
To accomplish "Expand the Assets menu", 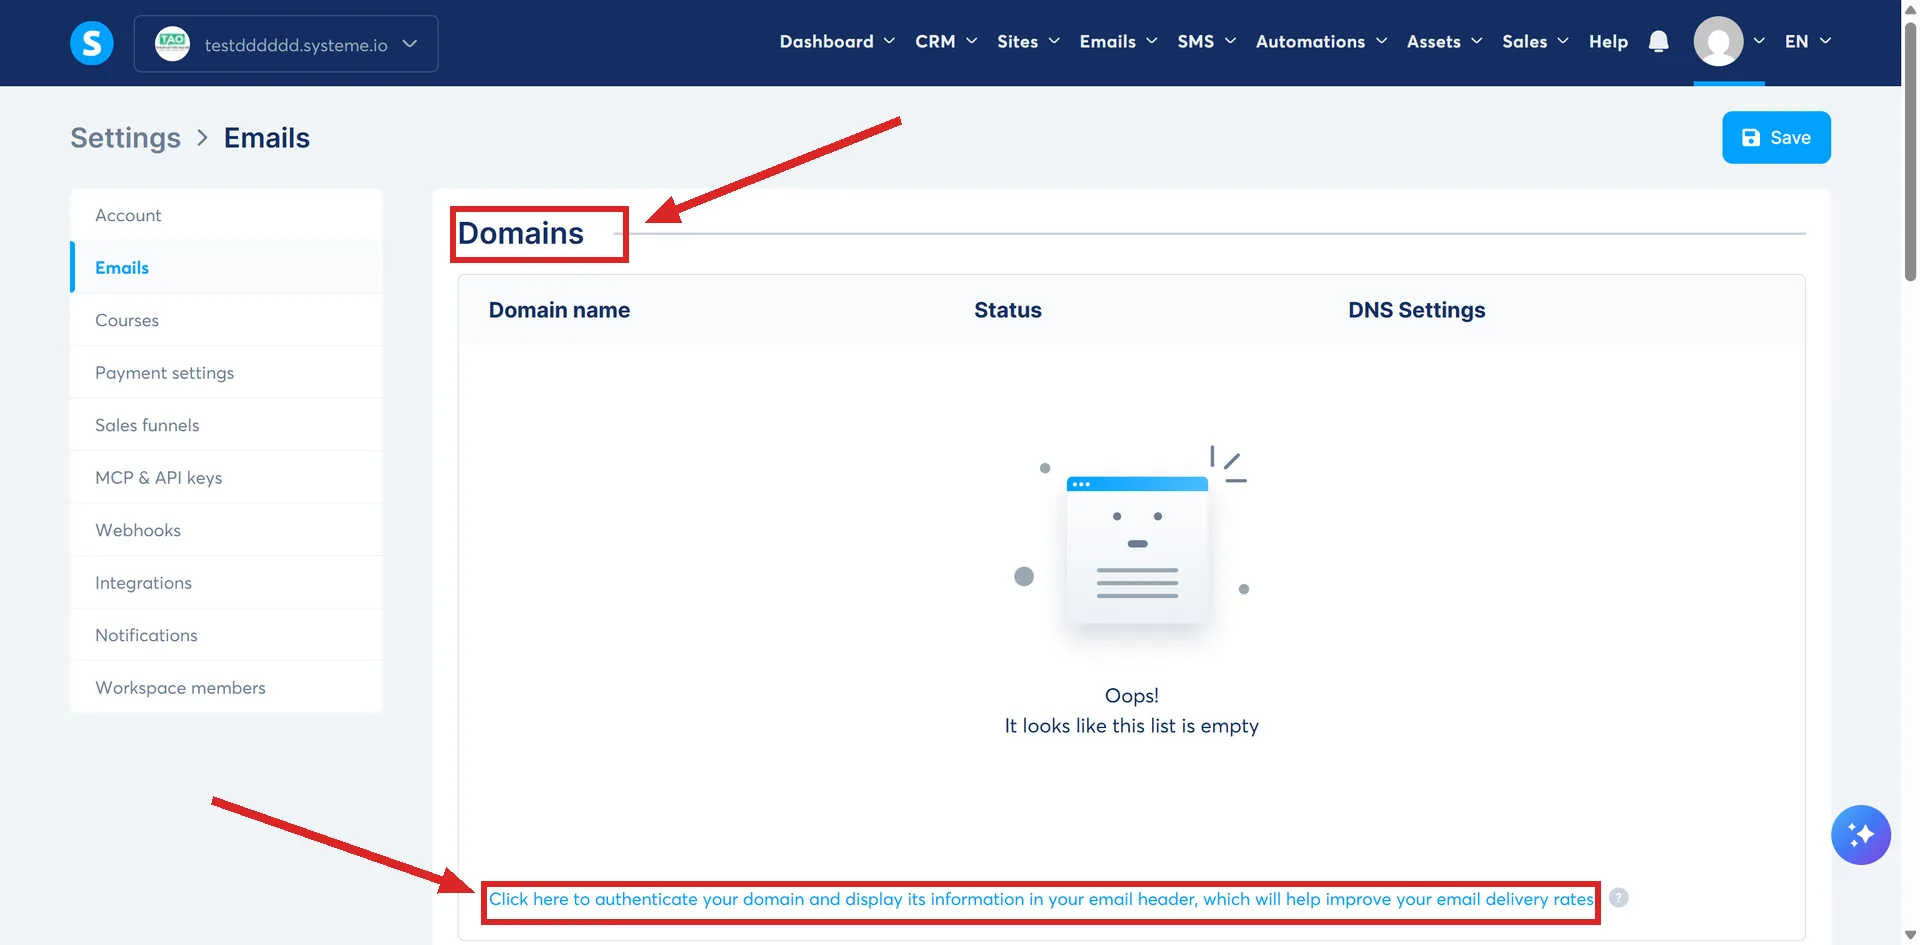I will (1444, 42).
